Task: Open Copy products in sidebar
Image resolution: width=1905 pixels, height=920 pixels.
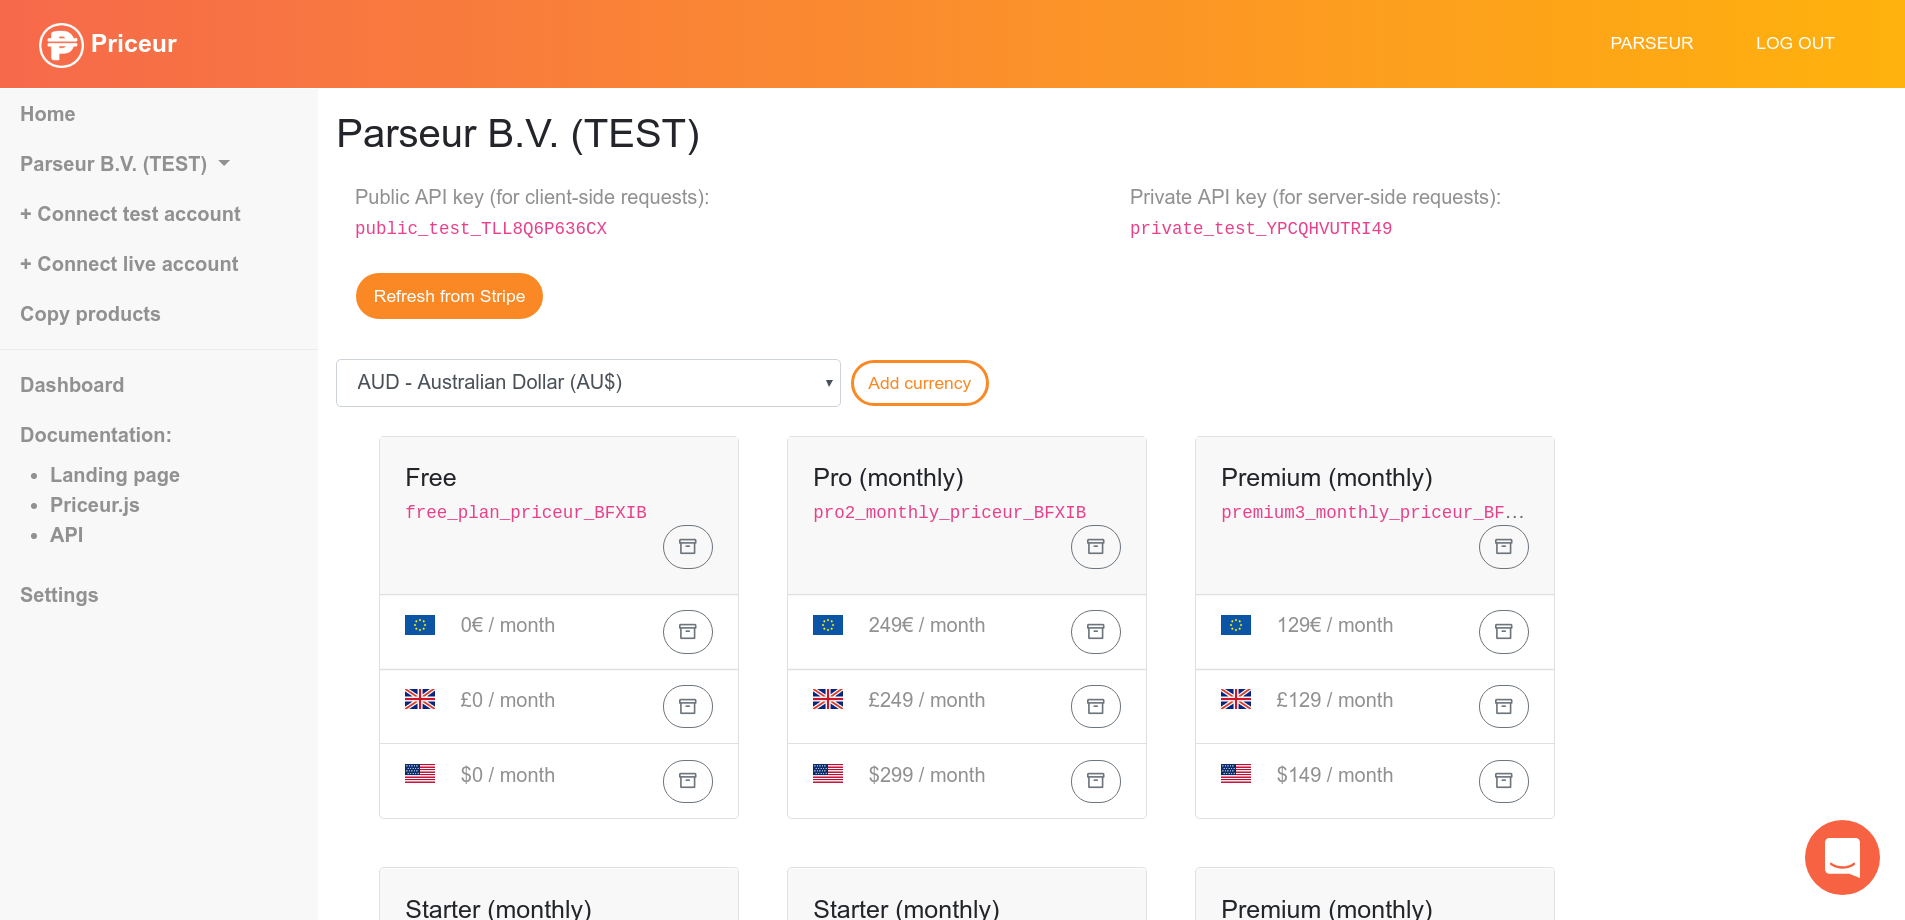Action: tap(90, 314)
